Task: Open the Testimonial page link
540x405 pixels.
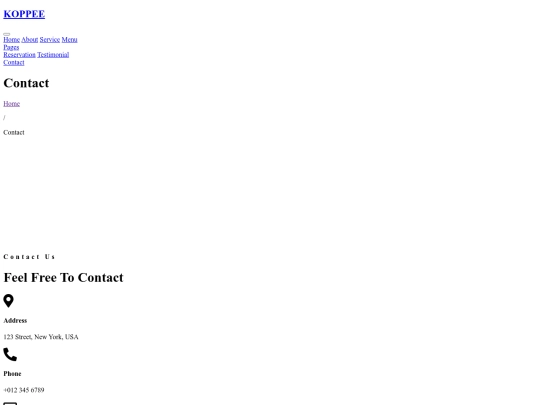Action: pyautogui.click(x=53, y=55)
